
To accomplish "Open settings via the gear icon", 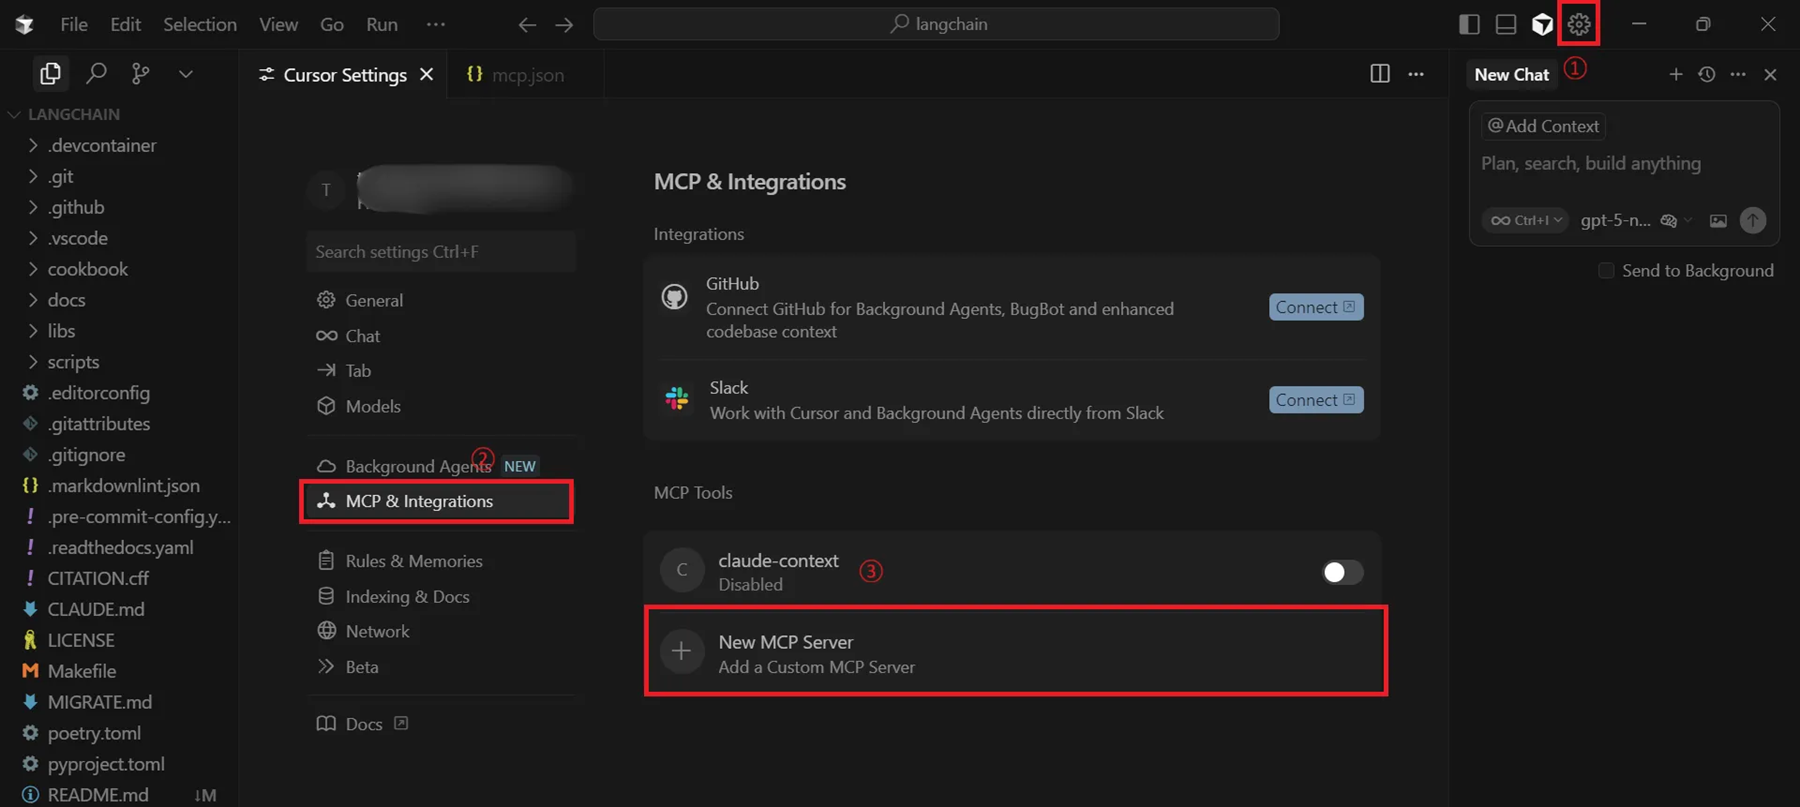I will tap(1578, 24).
